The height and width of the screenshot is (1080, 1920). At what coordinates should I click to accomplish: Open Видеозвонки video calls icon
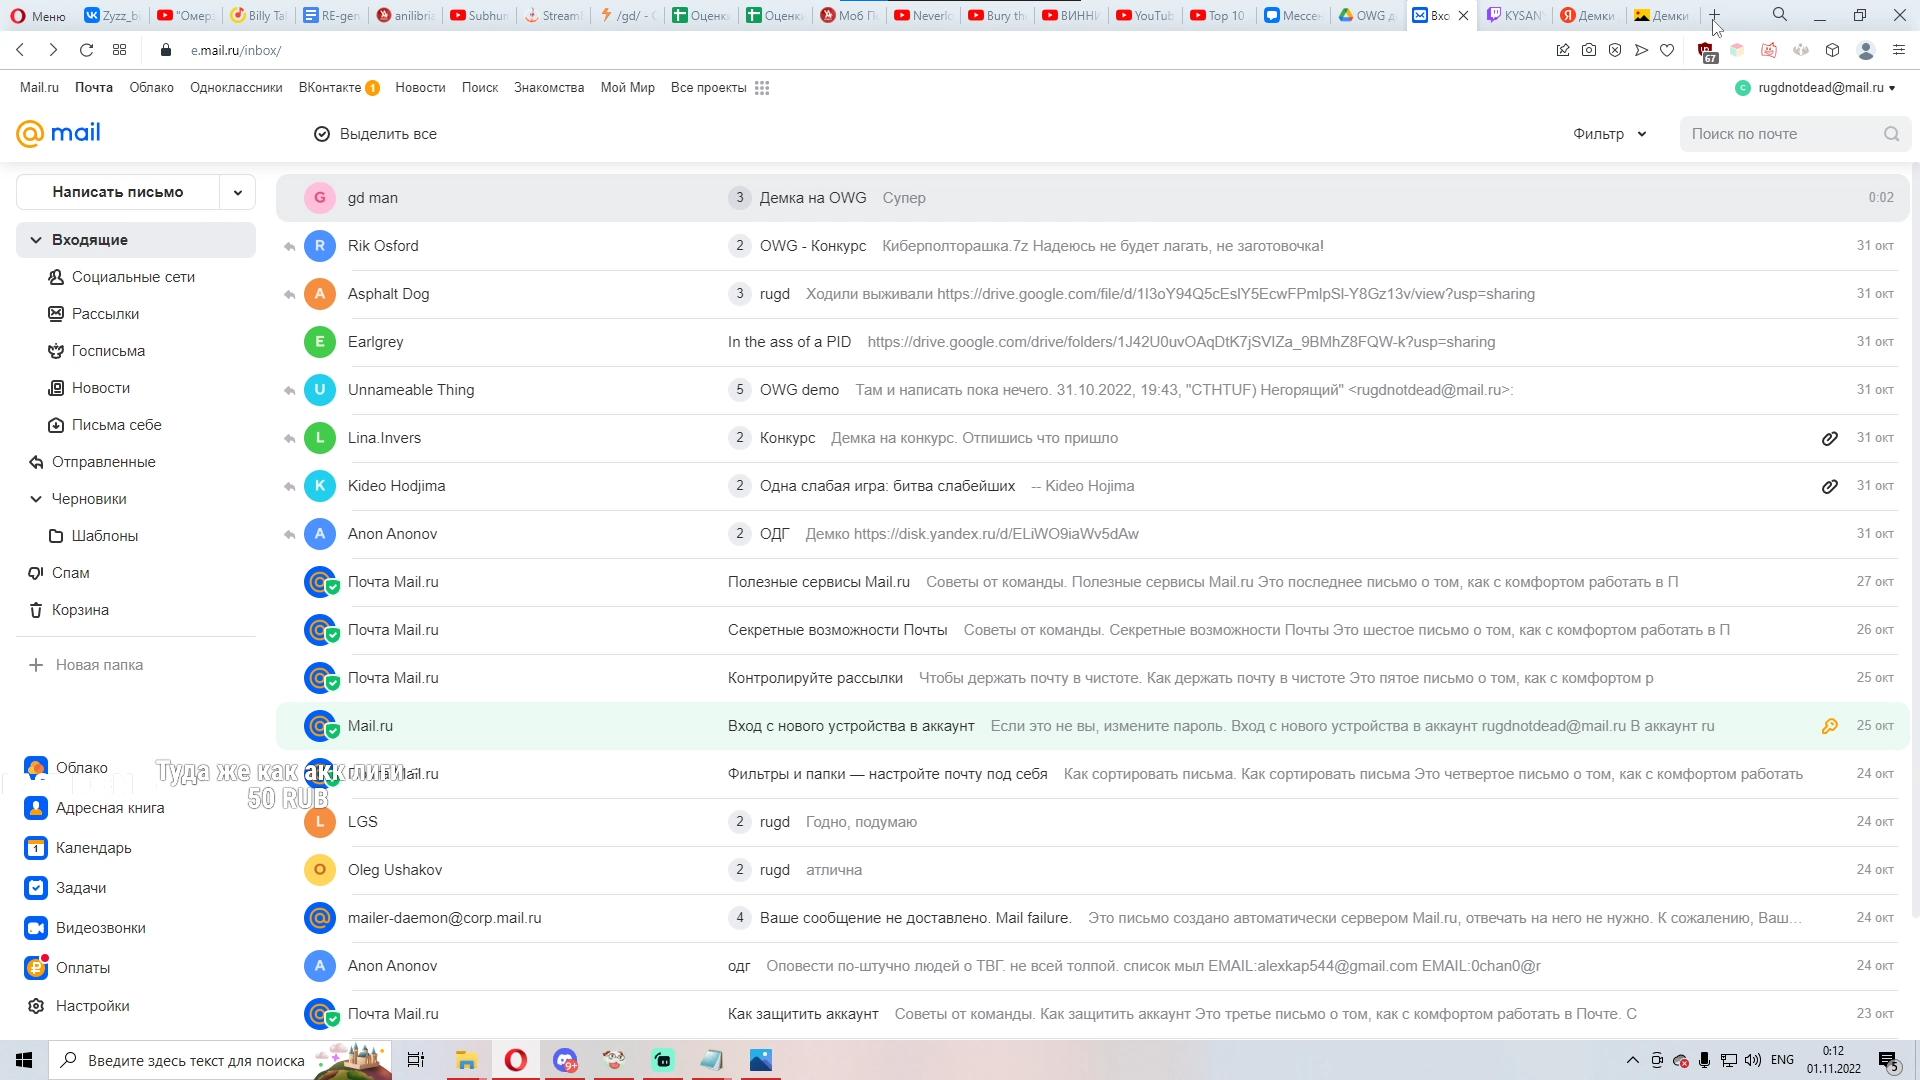36,928
